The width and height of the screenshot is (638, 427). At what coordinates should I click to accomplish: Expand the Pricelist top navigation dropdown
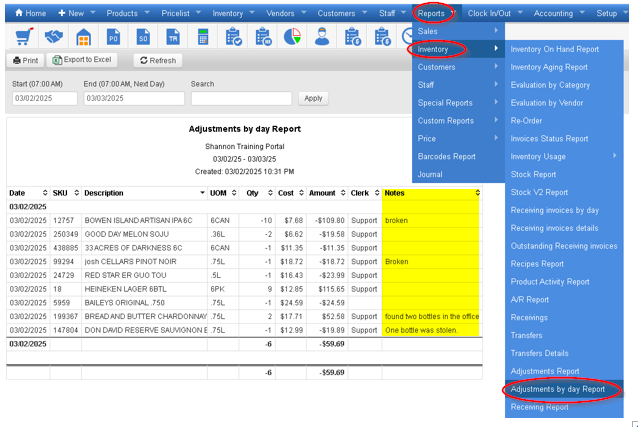[x=199, y=13]
